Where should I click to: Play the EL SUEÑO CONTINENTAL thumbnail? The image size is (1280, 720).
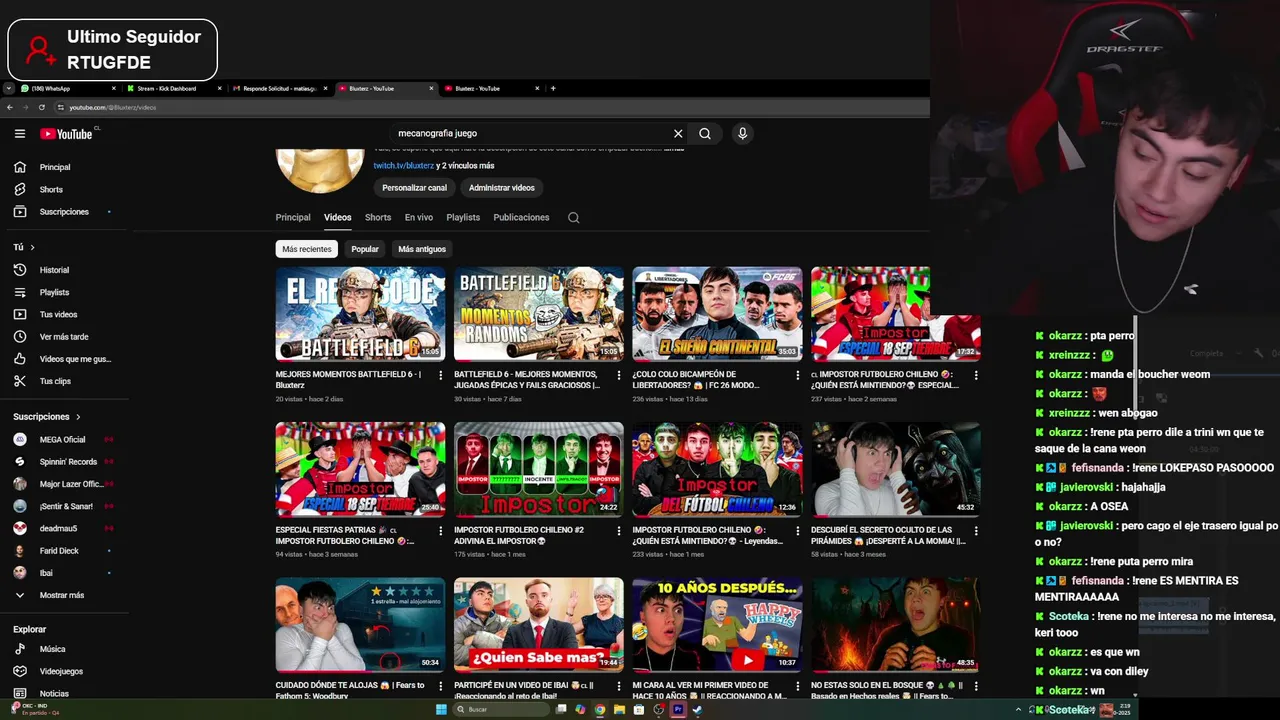(717, 313)
